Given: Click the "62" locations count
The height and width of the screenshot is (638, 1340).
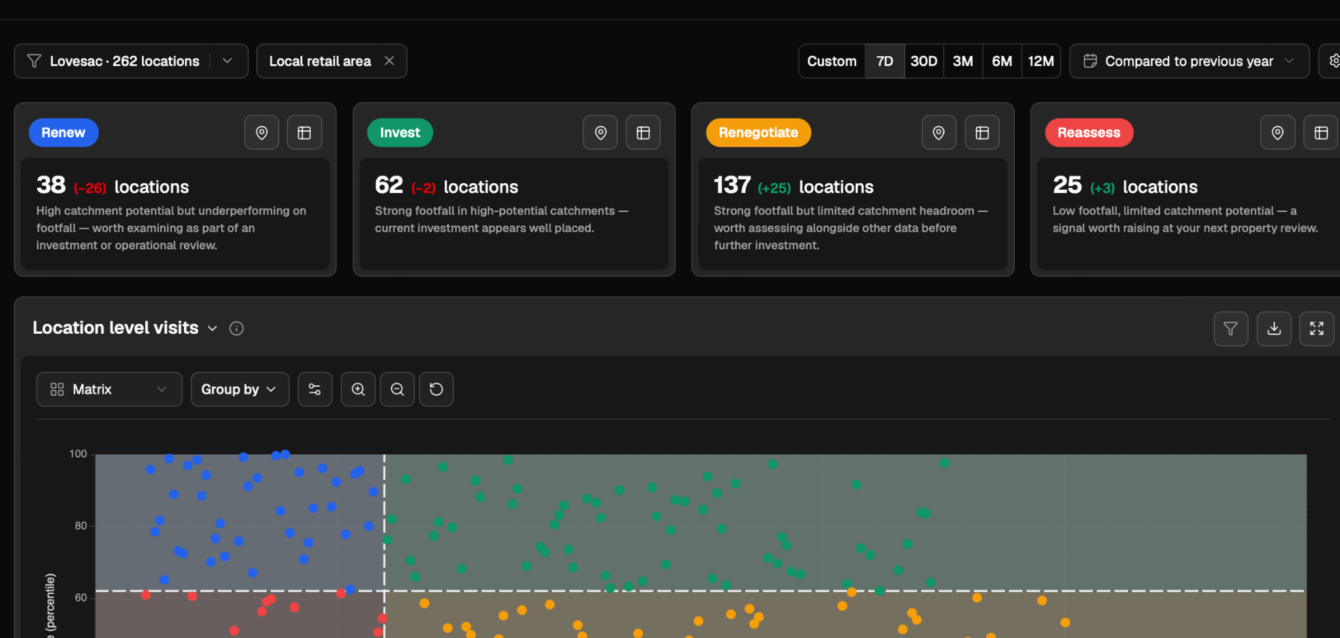Looking at the screenshot, I should coord(389,186).
